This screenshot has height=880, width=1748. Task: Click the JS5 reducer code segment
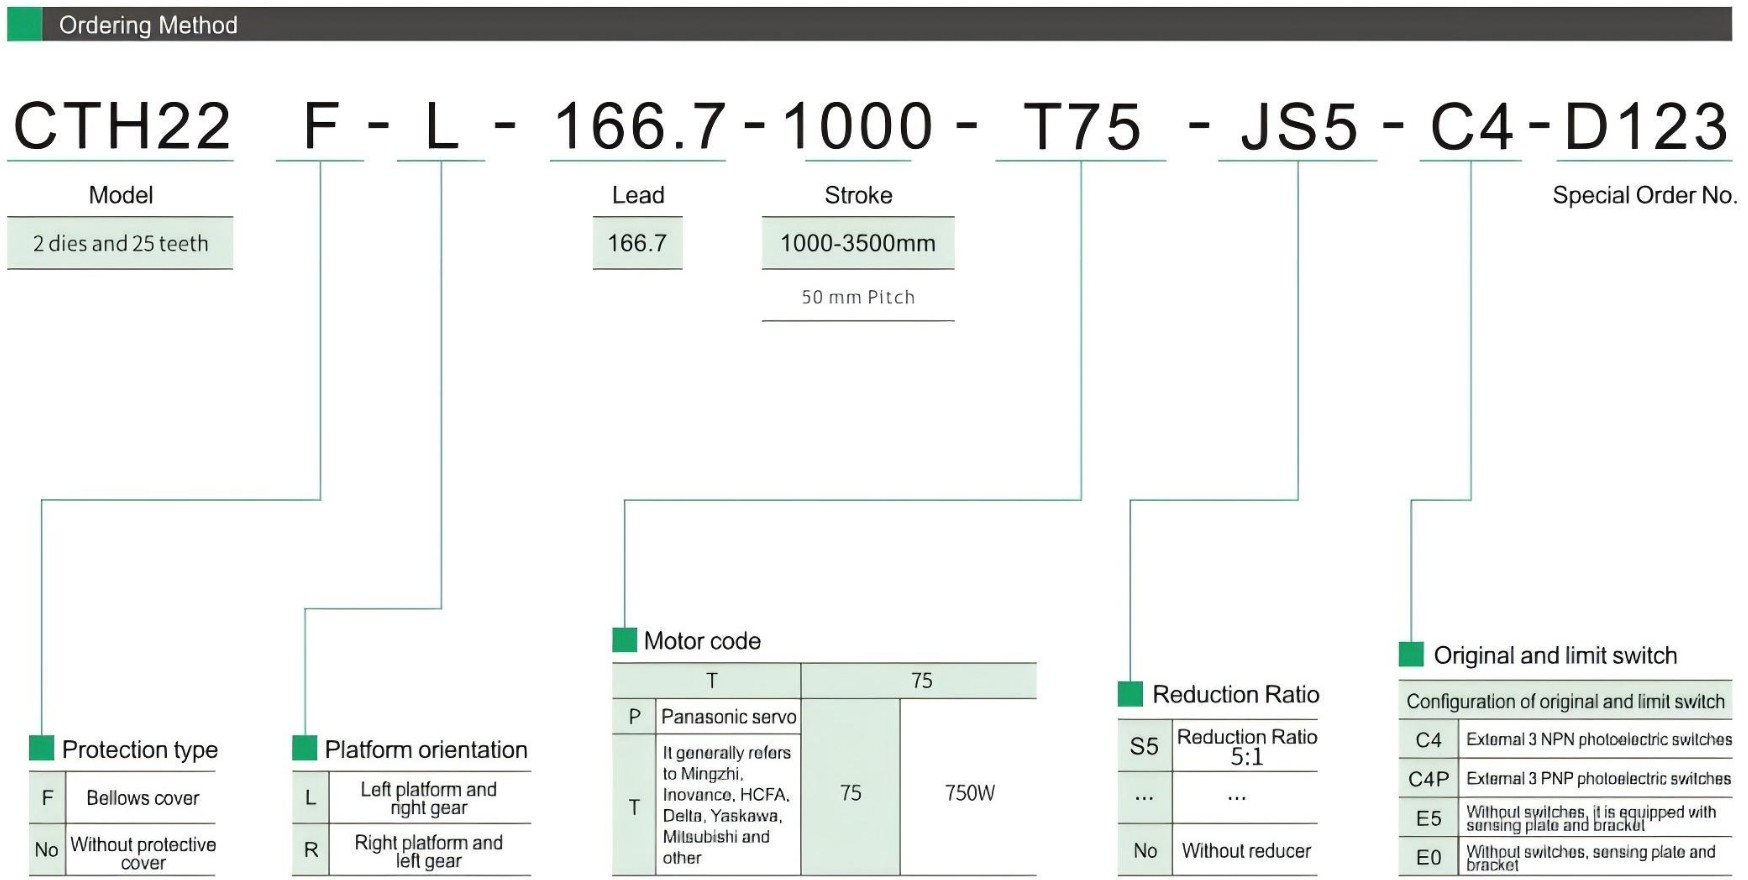tap(1298, 127)
